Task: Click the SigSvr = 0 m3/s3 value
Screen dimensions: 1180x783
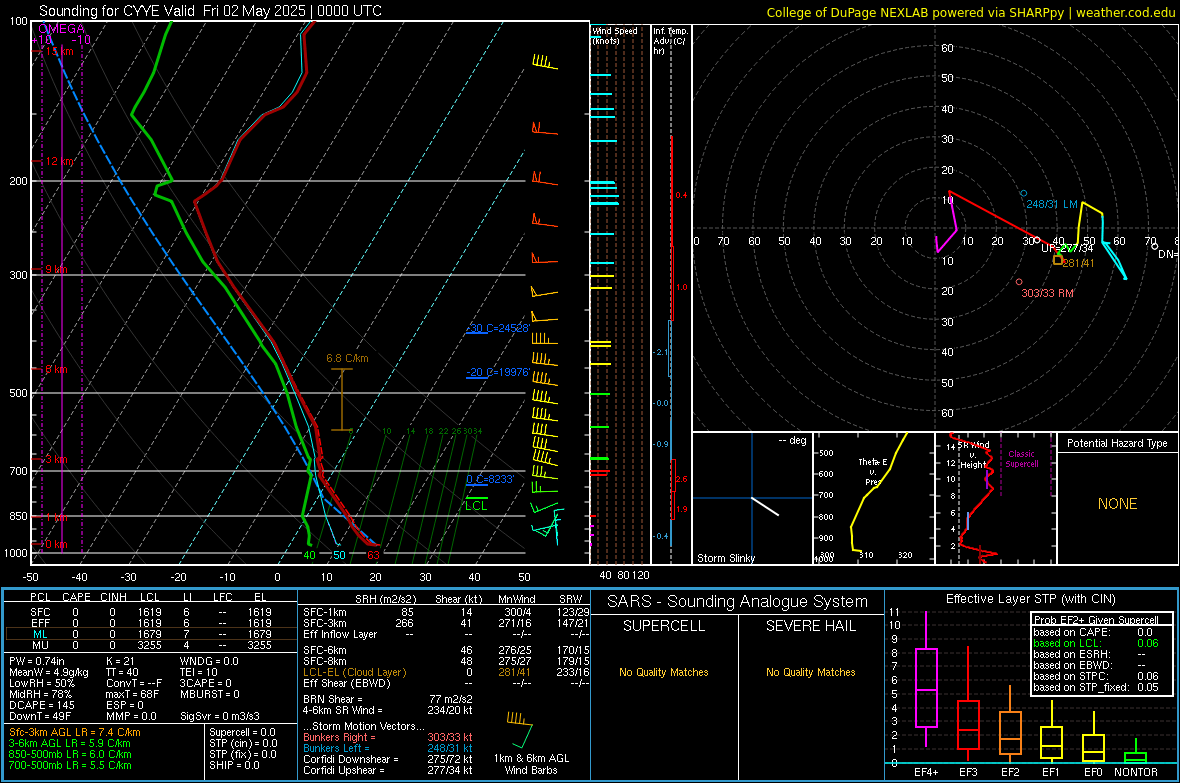Action: coord(220,717)
